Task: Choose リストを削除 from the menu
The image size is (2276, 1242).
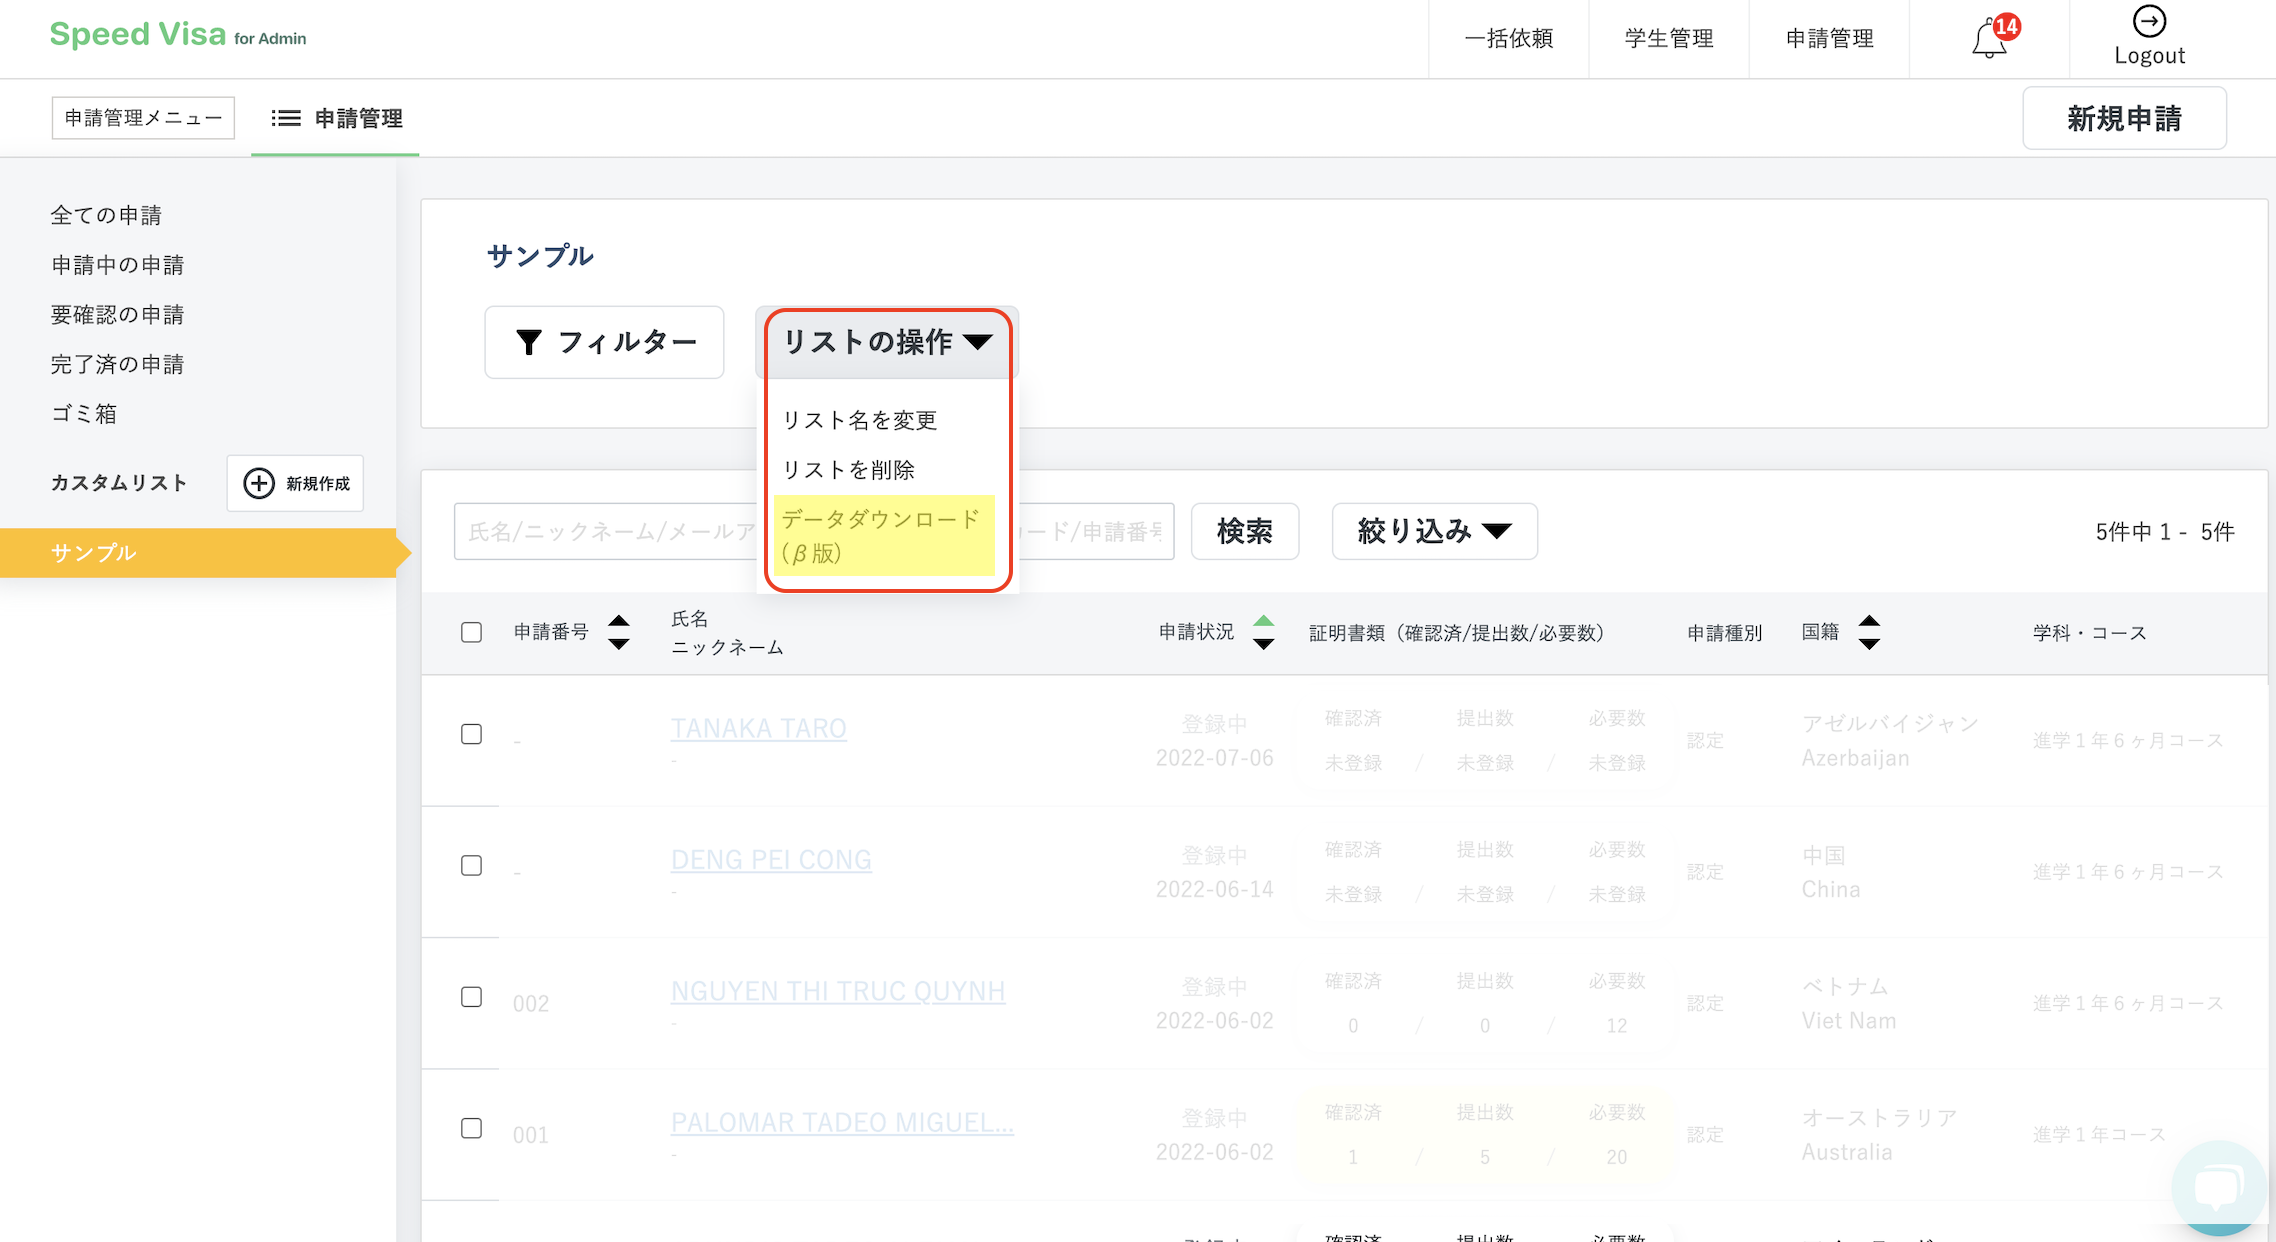Action: [x=848, y=470]
